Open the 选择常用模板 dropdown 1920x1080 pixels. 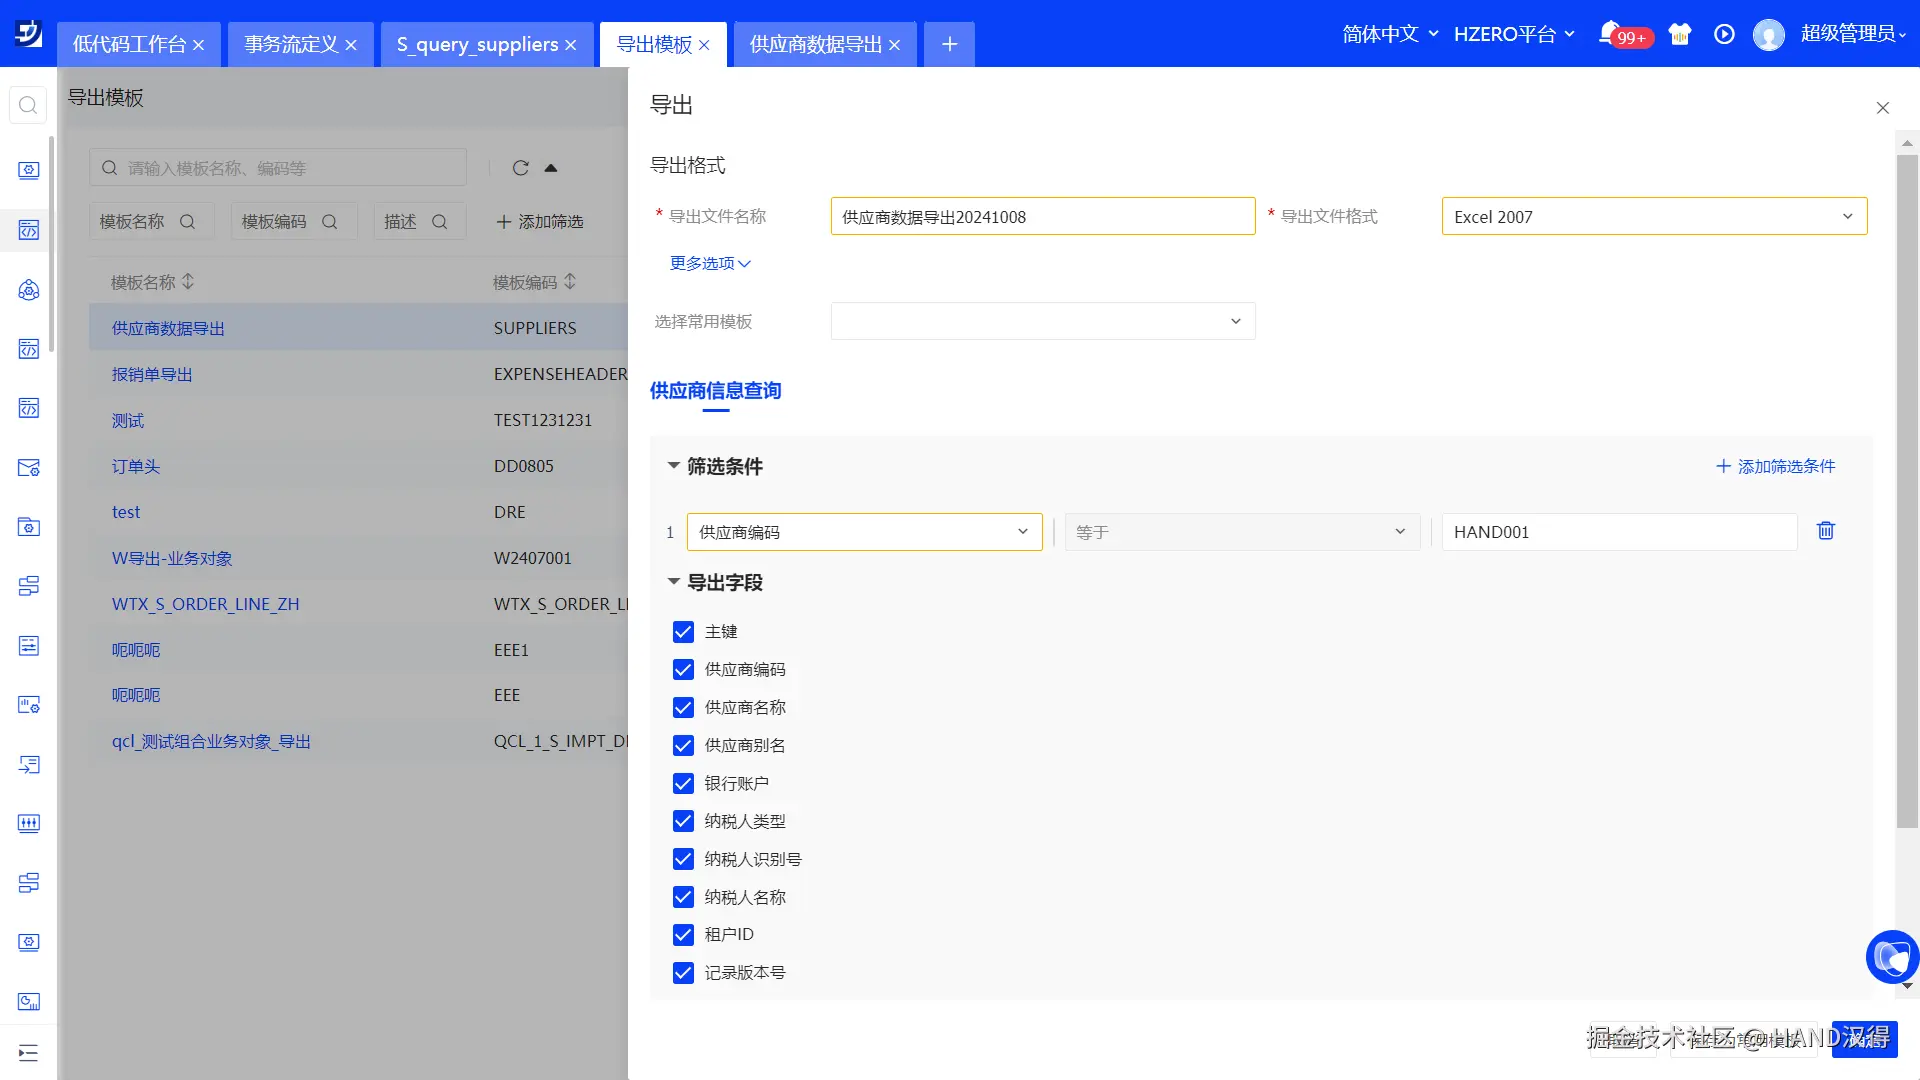(1042, 322)
